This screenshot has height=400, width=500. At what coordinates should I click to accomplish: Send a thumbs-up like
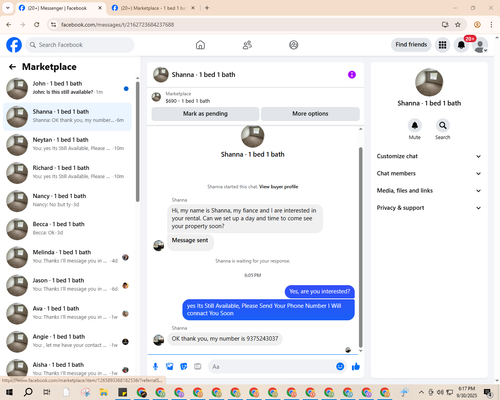pos(356,367)
